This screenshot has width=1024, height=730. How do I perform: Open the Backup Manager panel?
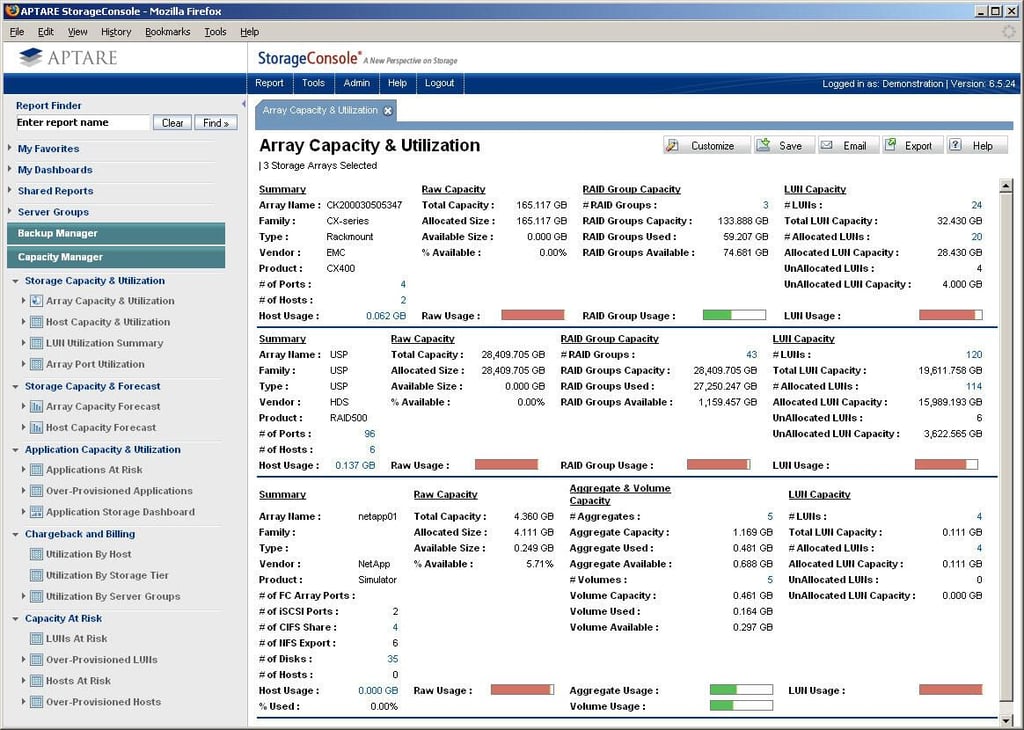[116, 234]
